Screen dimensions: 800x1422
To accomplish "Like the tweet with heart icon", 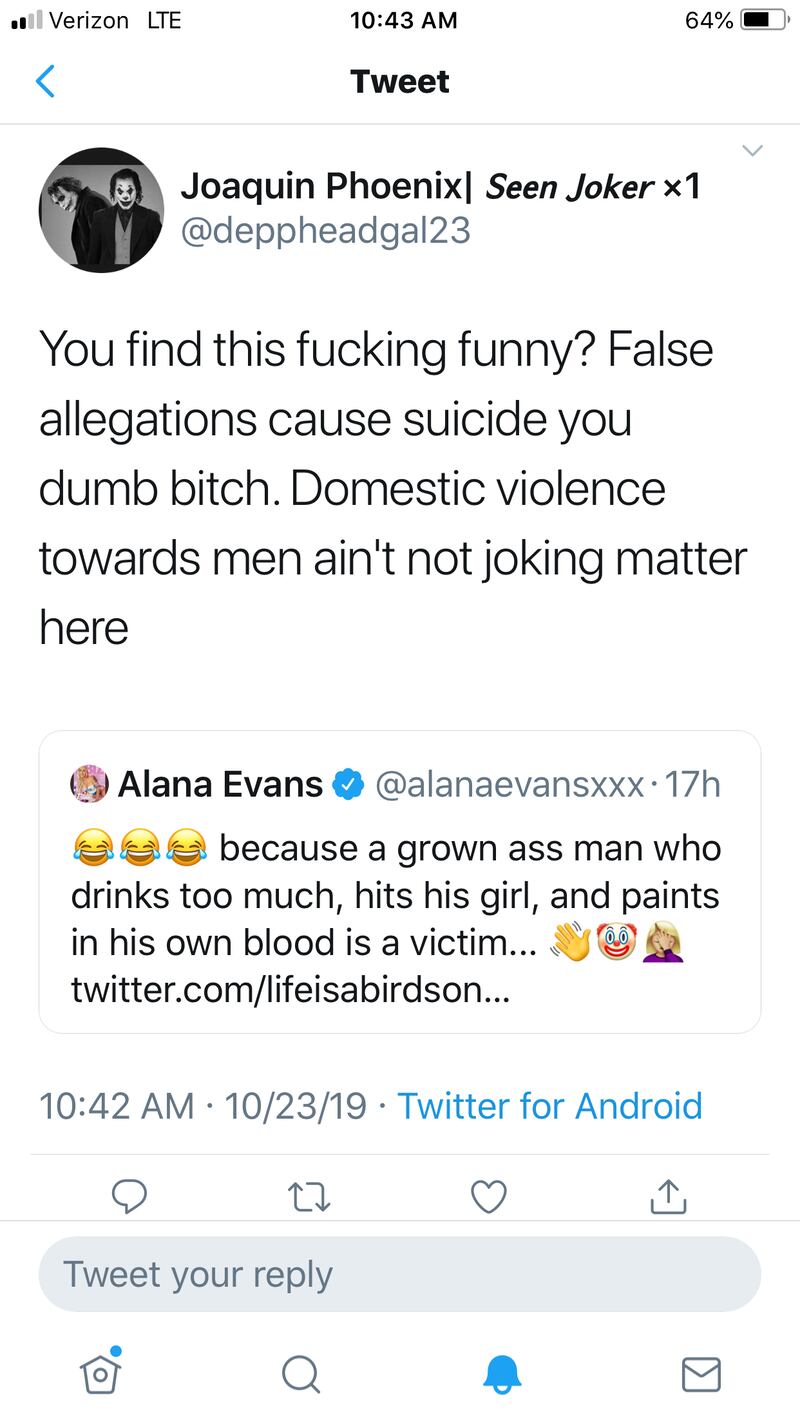I will coord(488,1194).
